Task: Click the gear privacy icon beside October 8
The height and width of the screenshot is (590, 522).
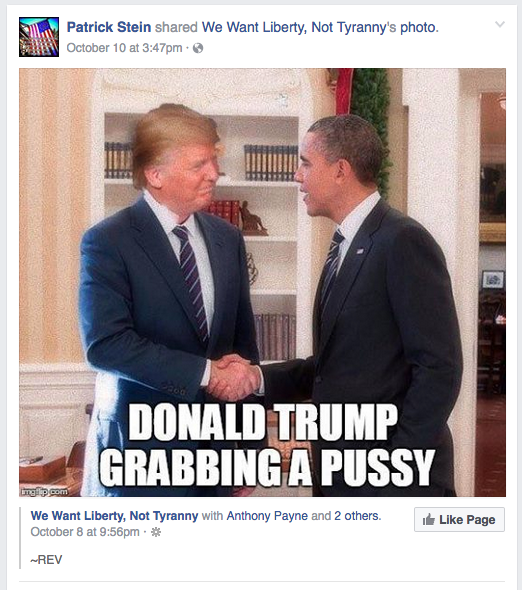Action: pos(156,532)
